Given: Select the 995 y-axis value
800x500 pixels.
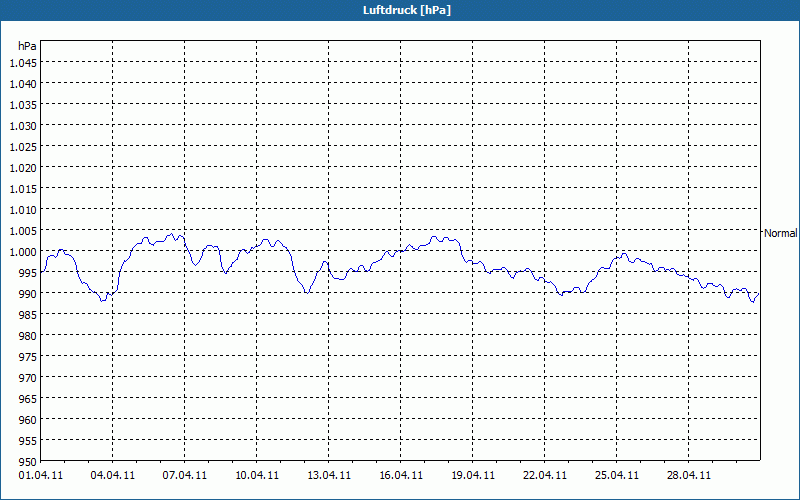Looking at the screenshot, I should (28, 273).
